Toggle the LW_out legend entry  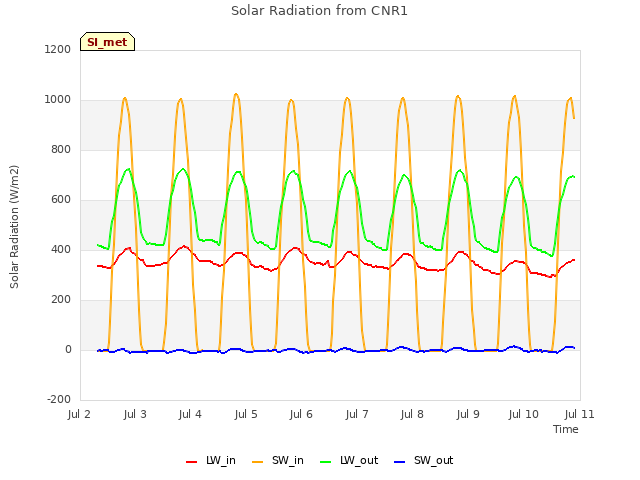click(x=349, y=460)
